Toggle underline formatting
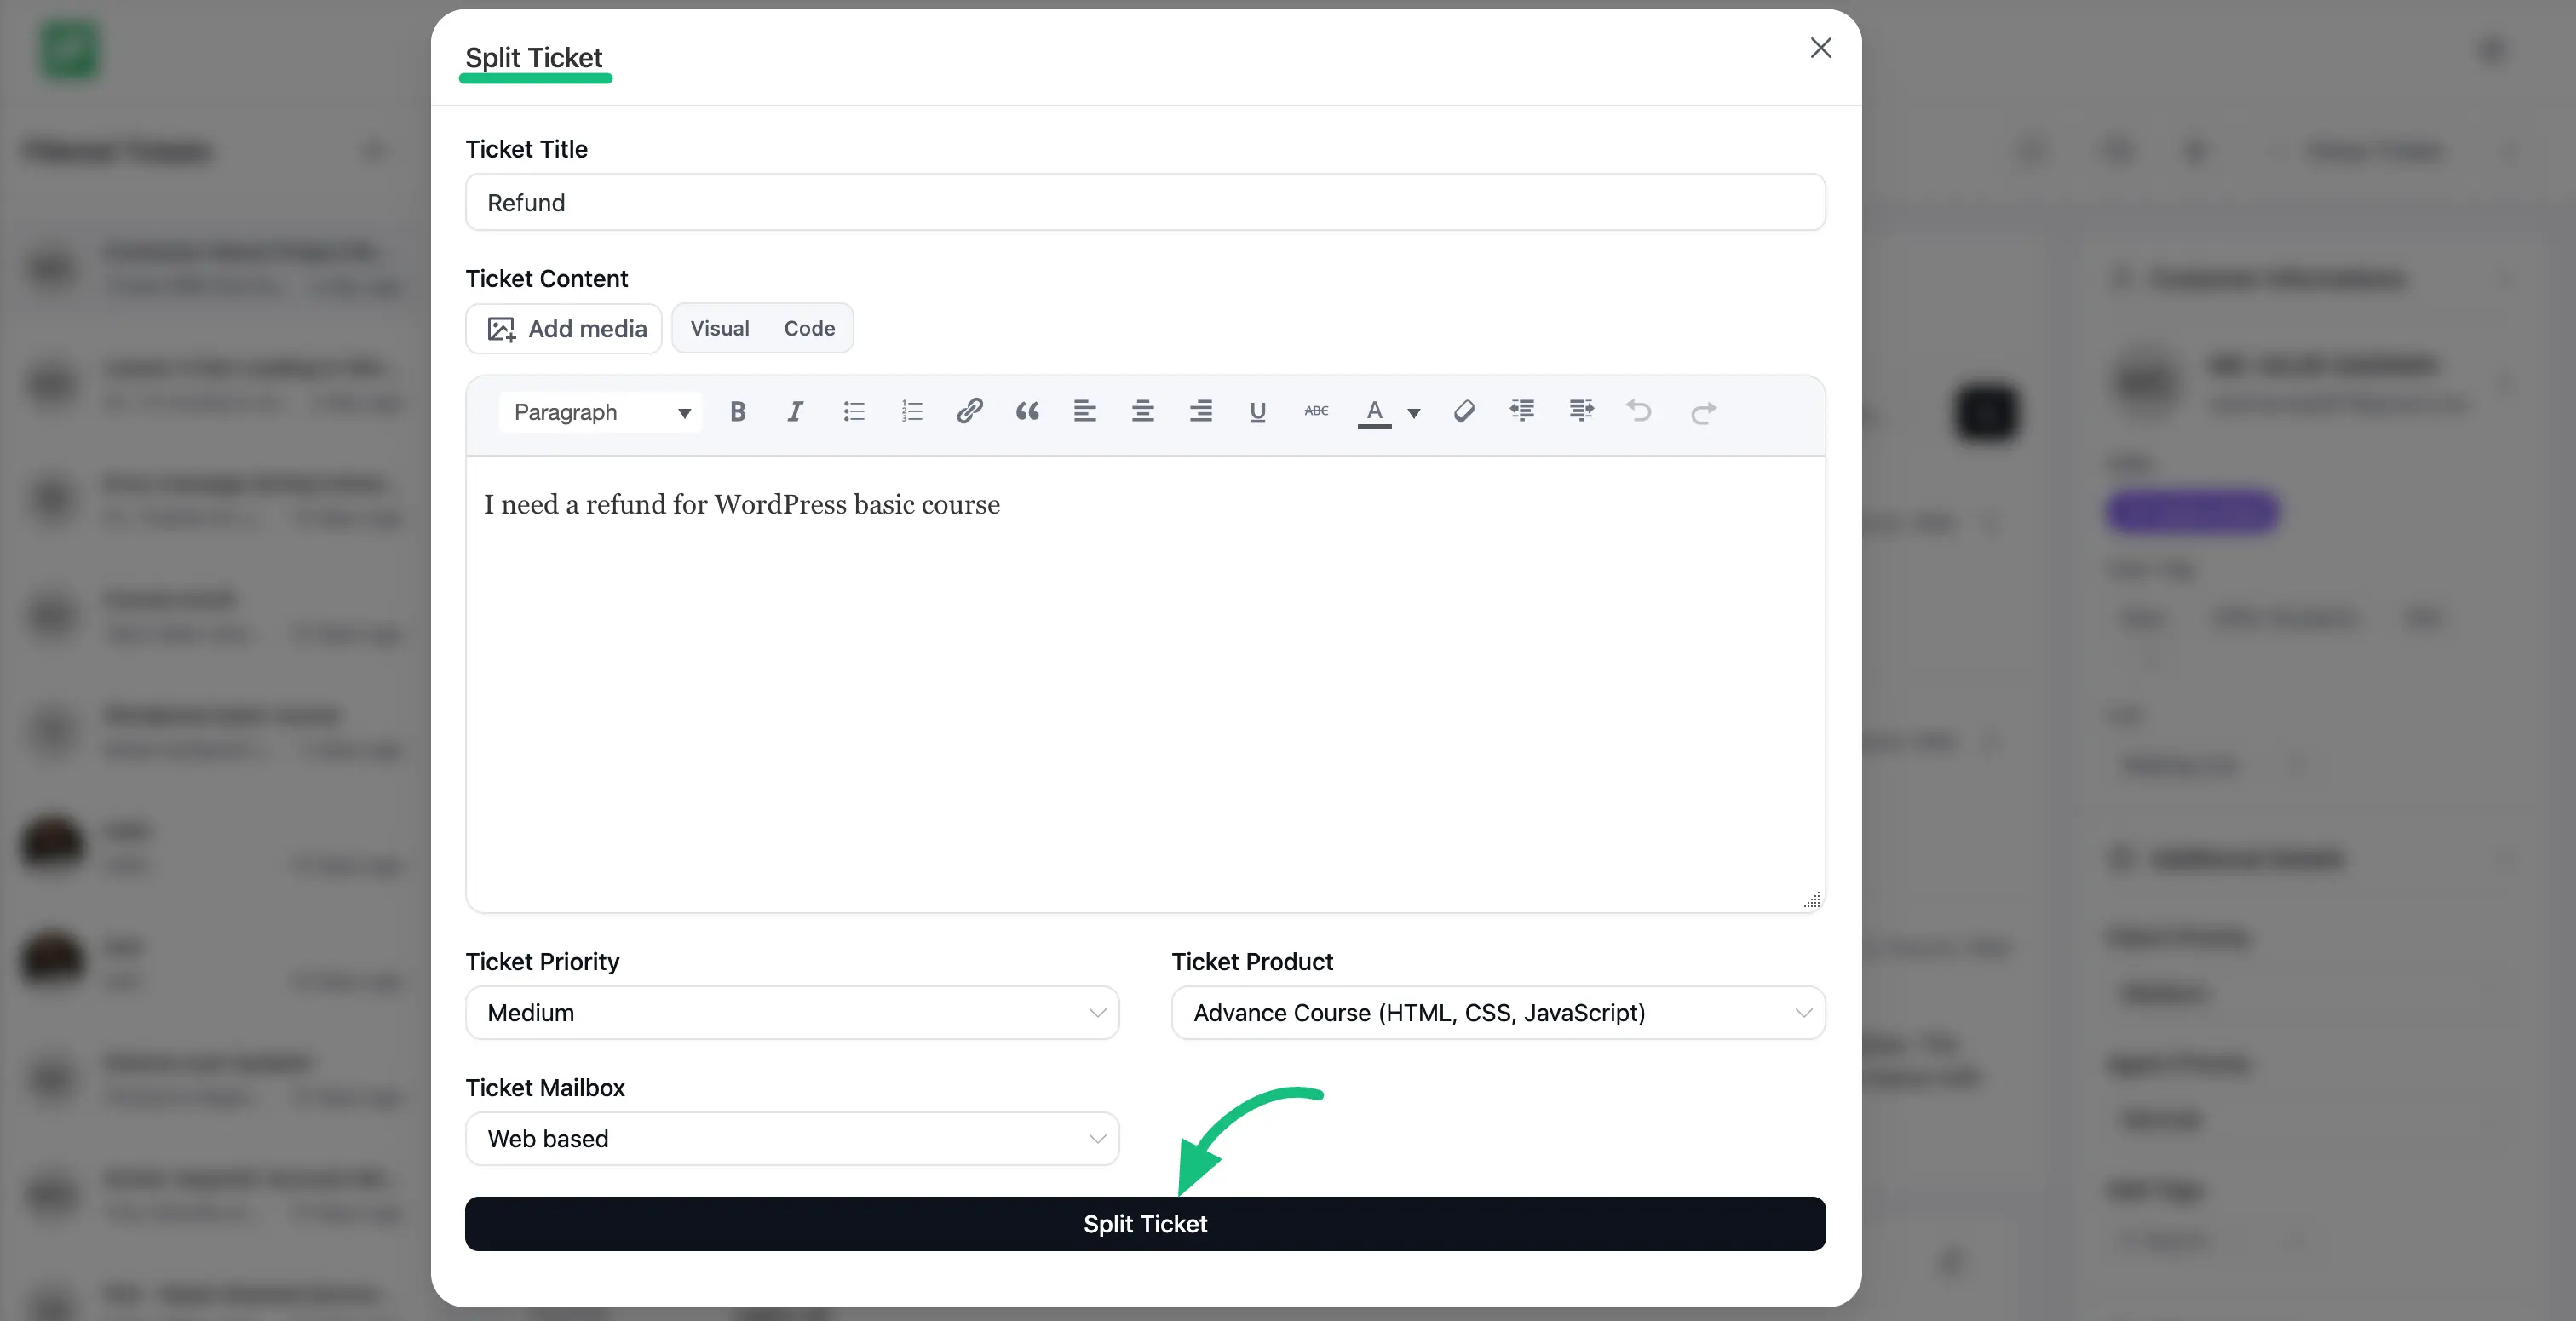The image size is (2576, 1321). tap(1257, 411)
